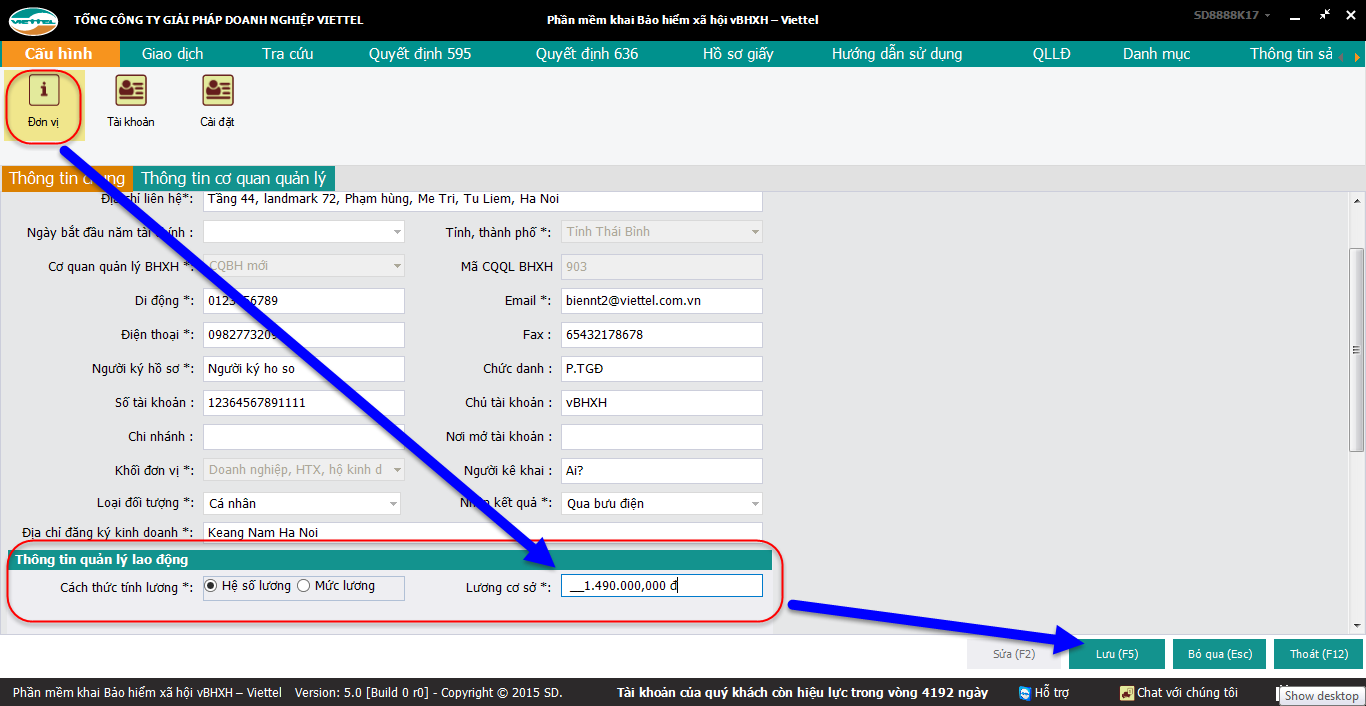Click the Mã CQQL BHXH field showing 903

point(662,266)
